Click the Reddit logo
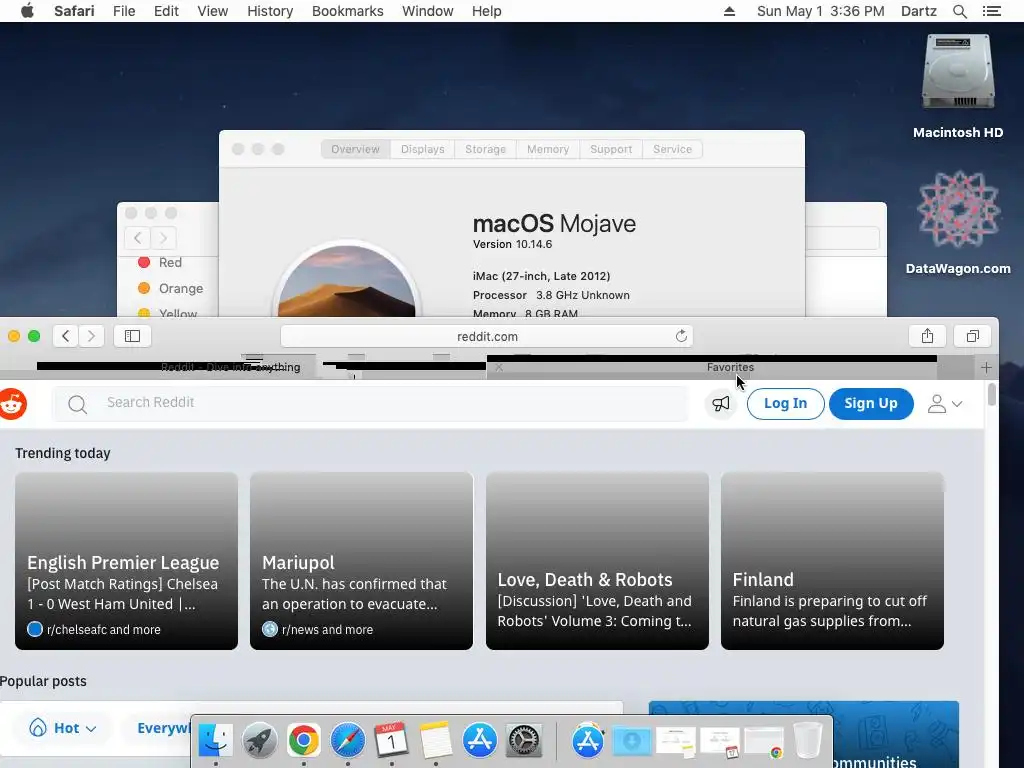 tap(12, 404)
